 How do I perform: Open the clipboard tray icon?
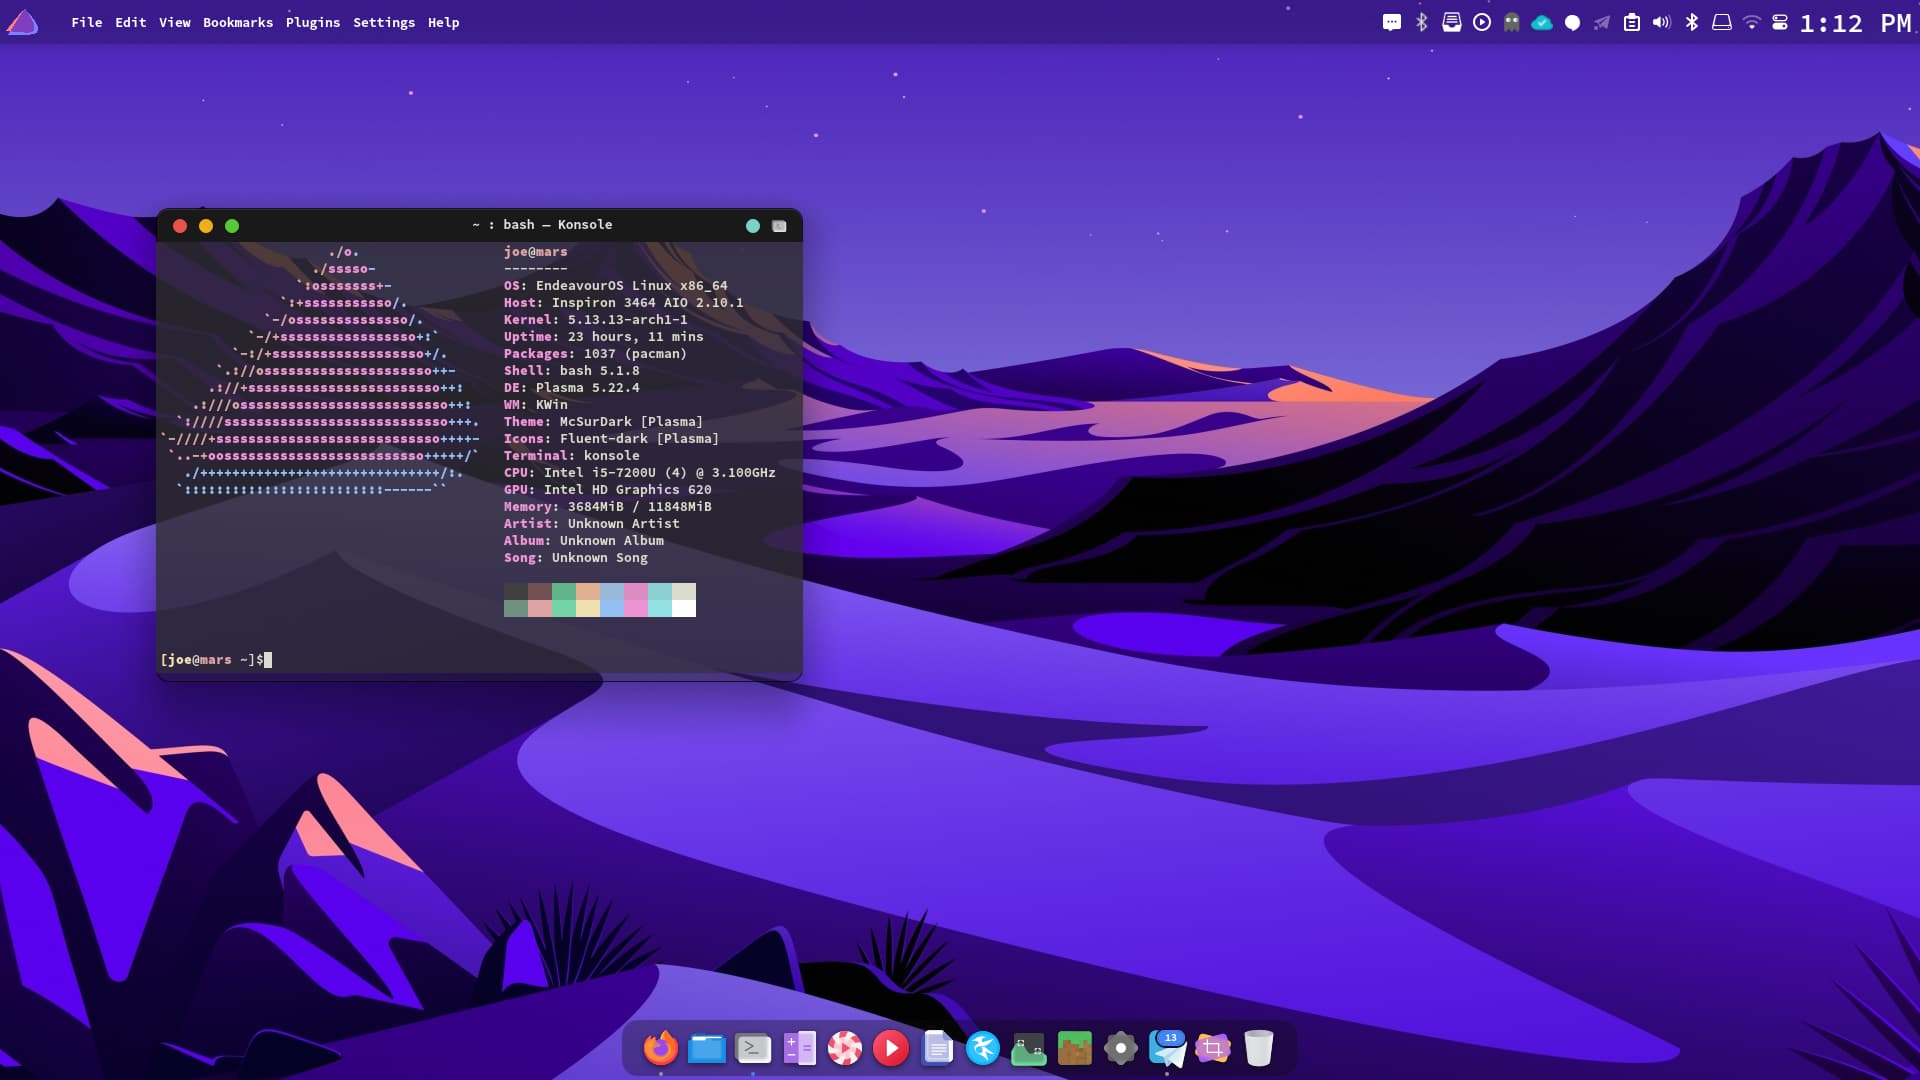(1632, 22)
